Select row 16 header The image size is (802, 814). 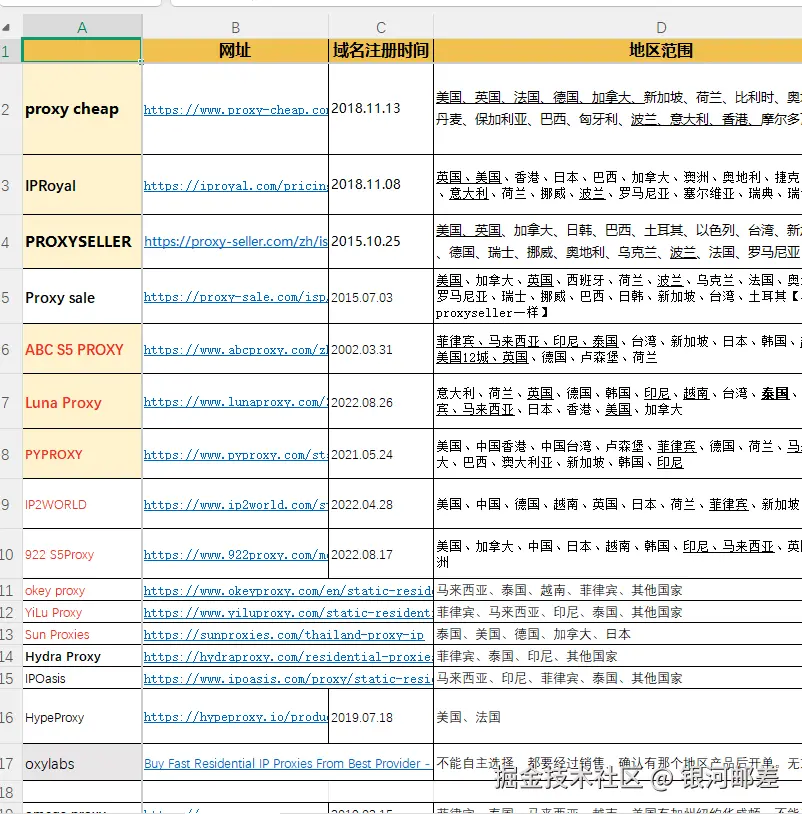[x=10, y=717]
